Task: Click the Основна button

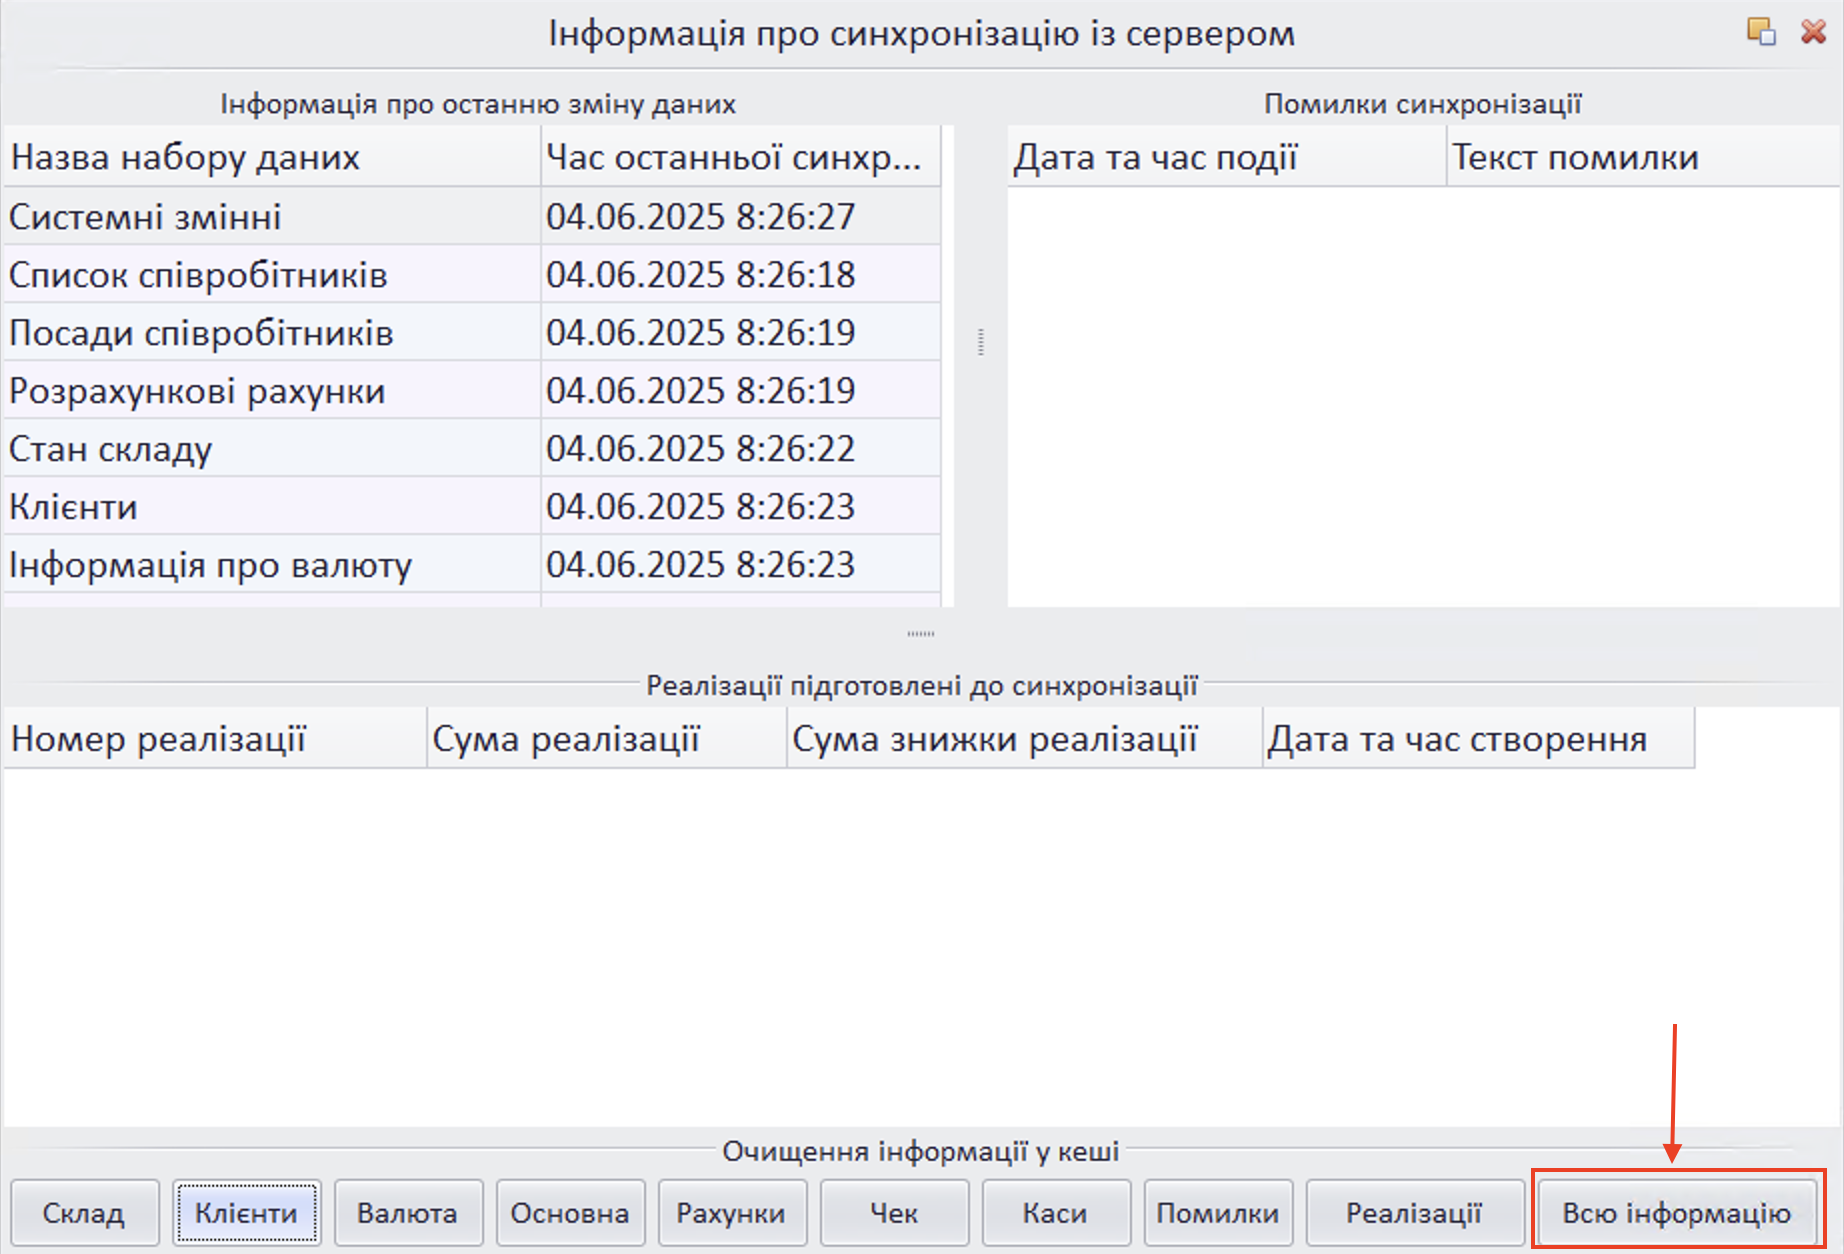Action: pyautogui.click(x=570, y=1213)
